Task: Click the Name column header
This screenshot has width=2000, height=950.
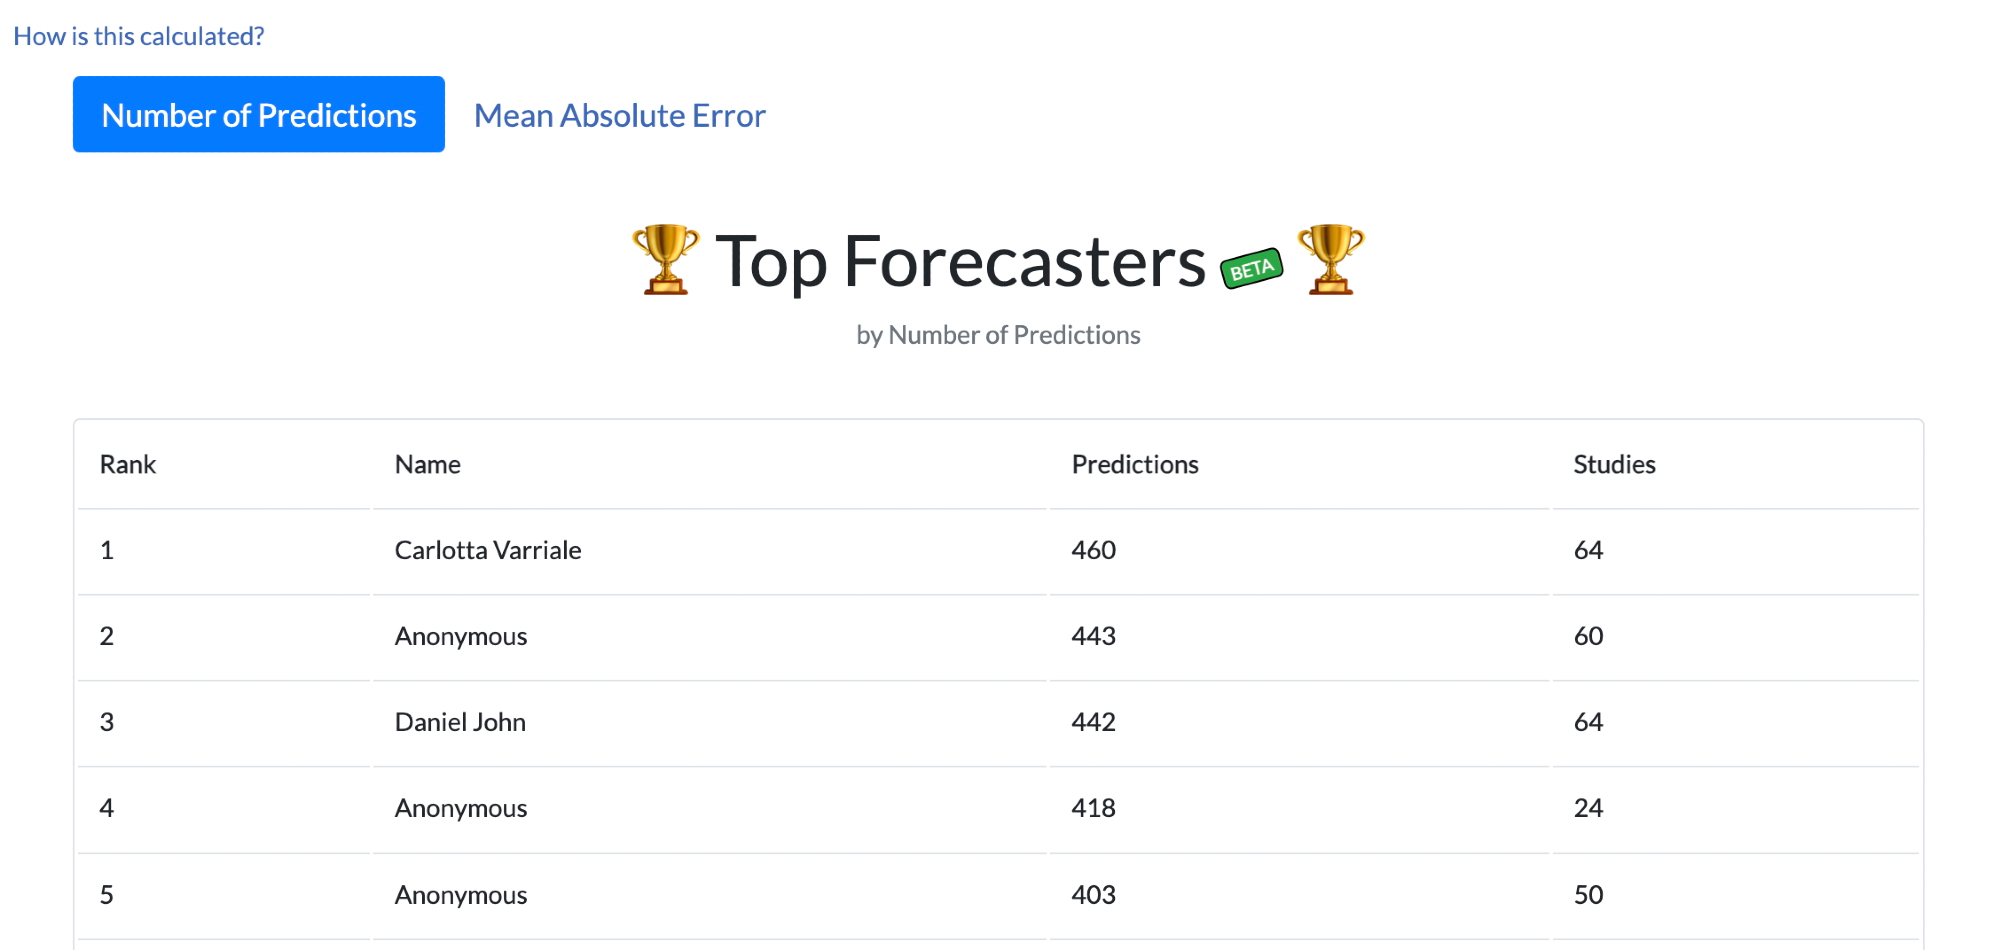Action: (428, 465)
